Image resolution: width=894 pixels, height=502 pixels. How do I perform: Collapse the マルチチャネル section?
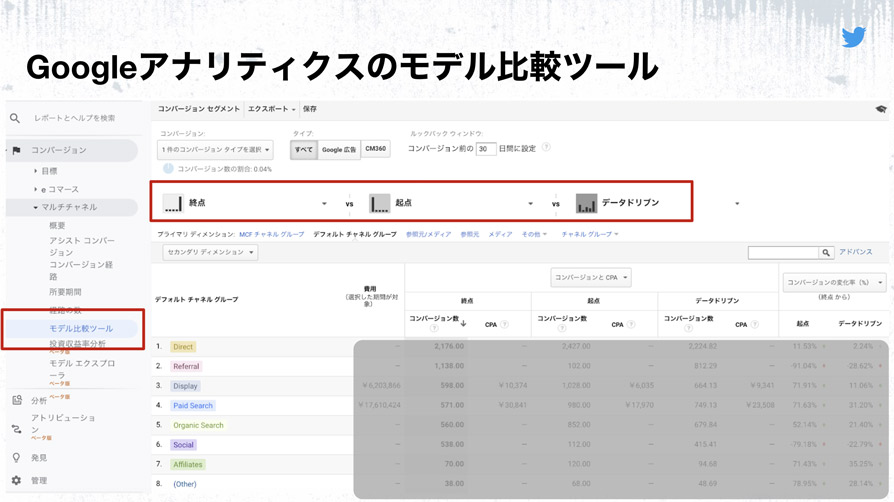tap(66, 207)
